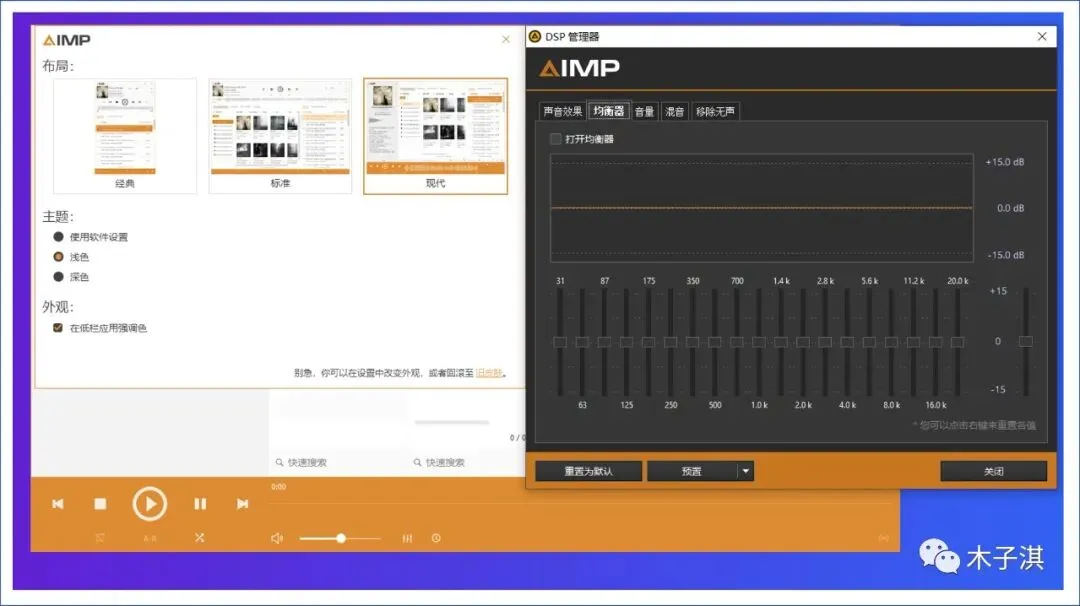Switch to the 混音 tab
The height and width of the screenshot is (606, 1080).
[674, 112]
